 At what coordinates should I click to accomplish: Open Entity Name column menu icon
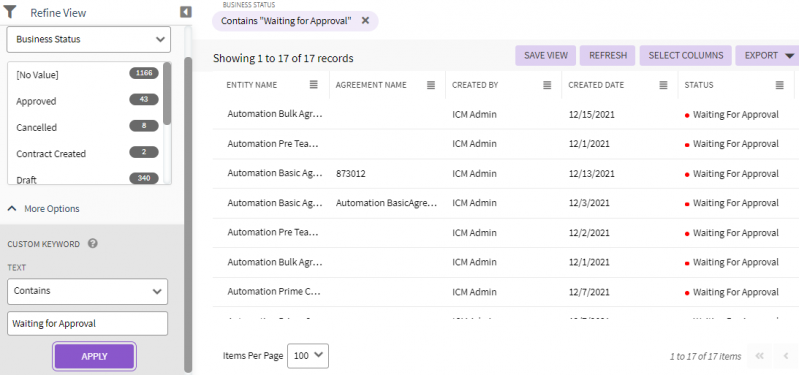click(314, 85)
